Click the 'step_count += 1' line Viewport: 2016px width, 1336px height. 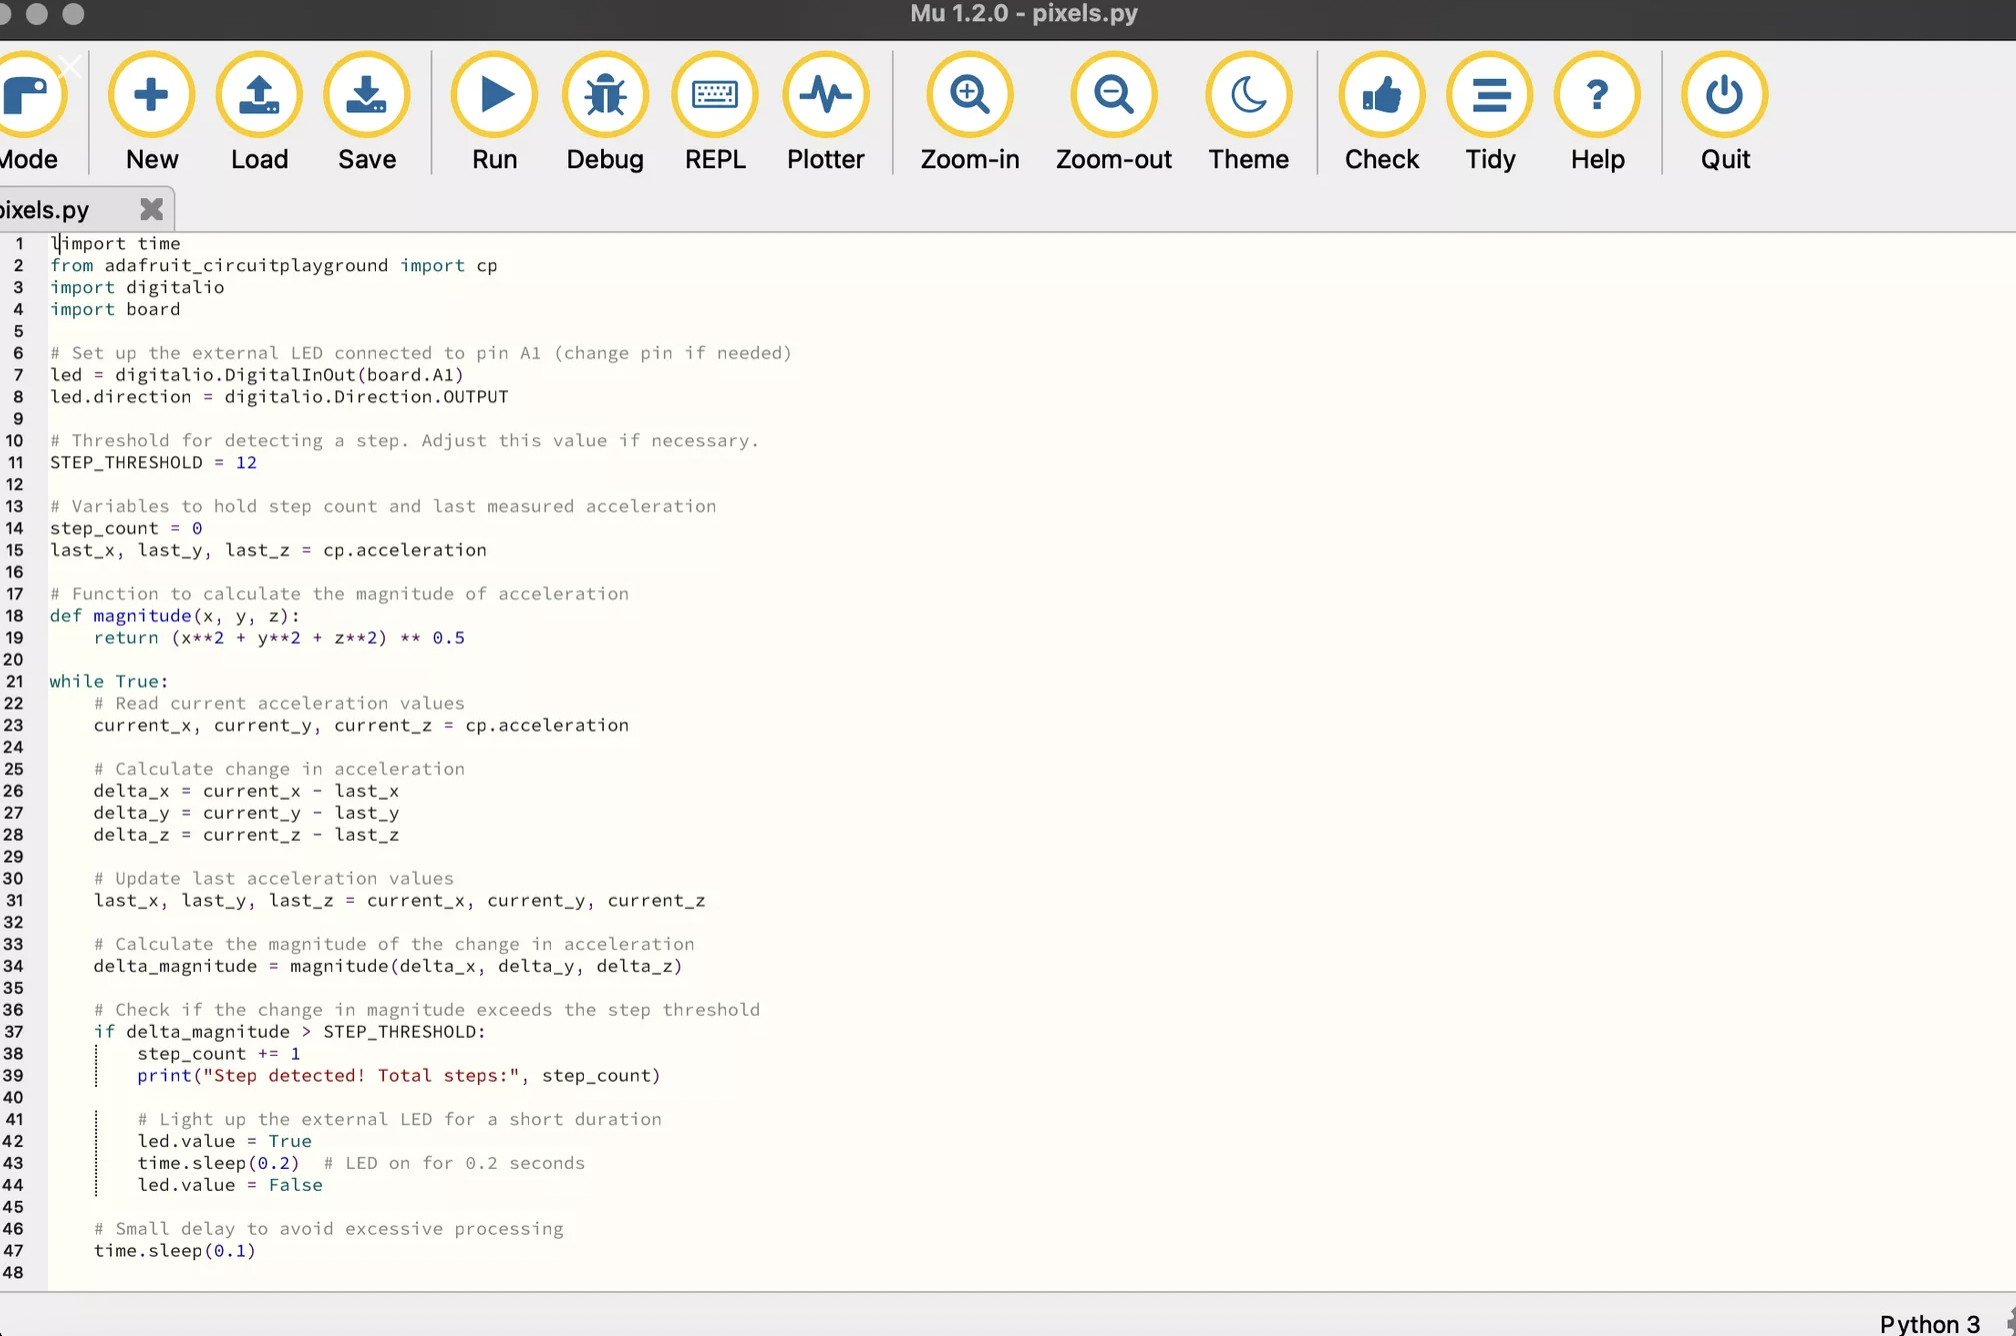tap(219, 1054)
